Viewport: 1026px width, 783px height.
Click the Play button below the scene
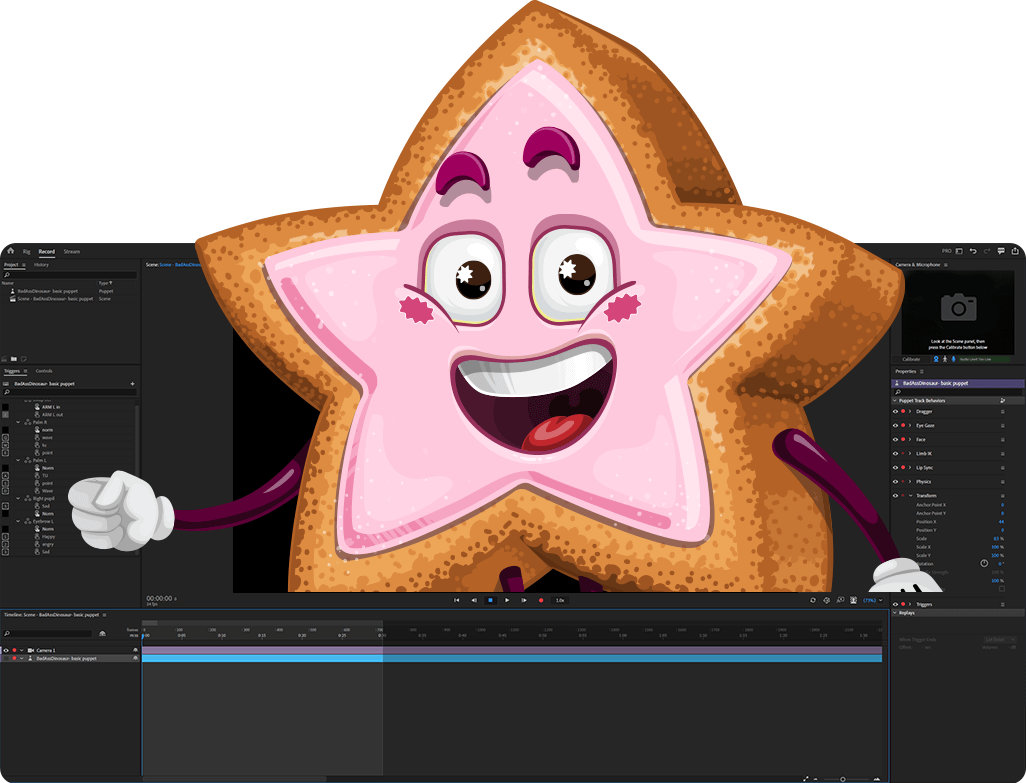507,600
